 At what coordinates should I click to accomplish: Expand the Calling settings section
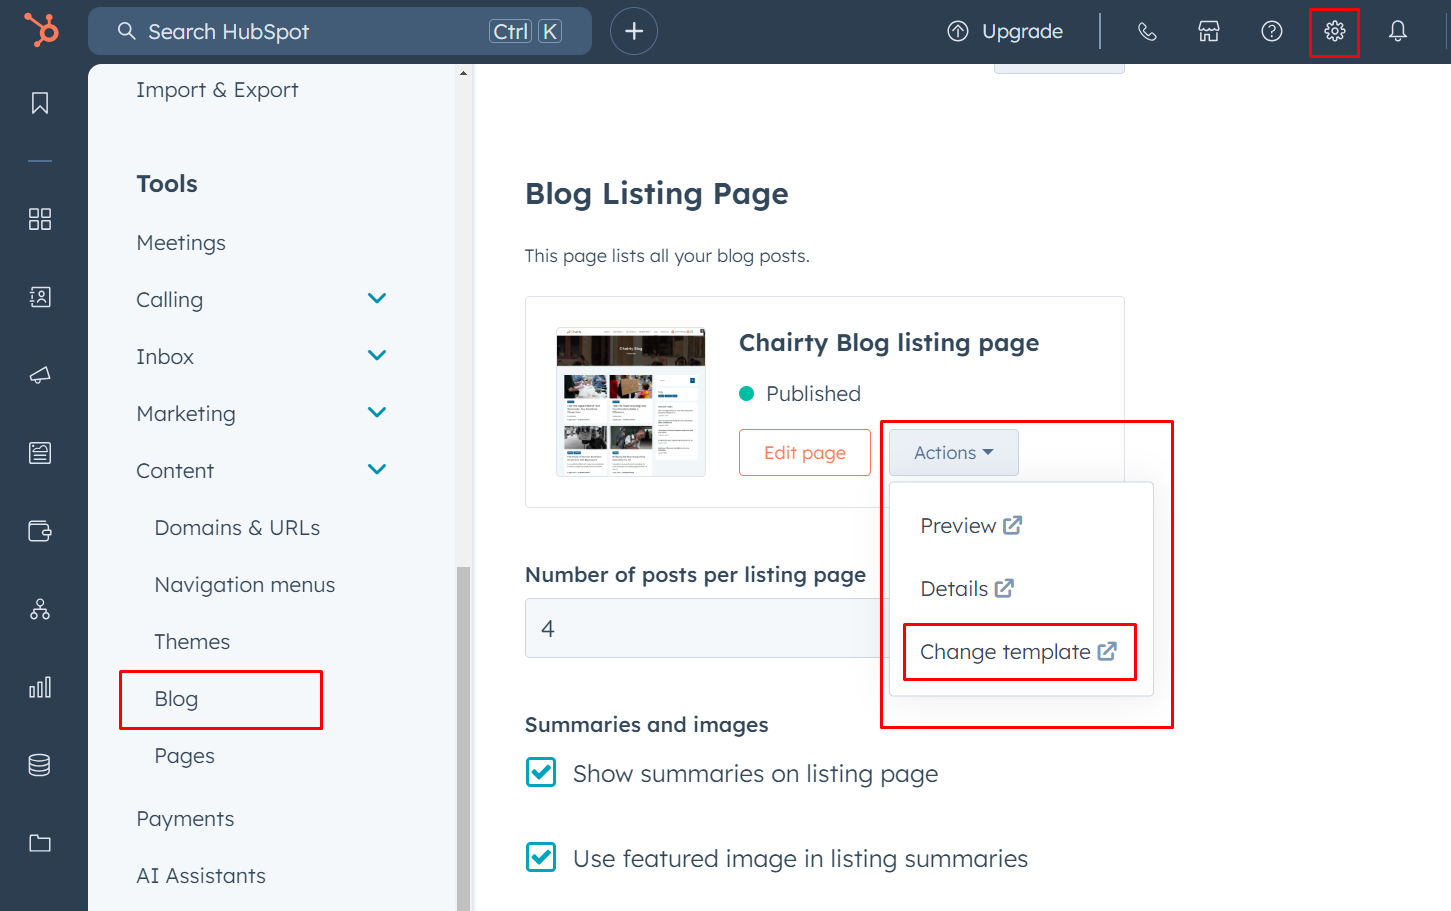click(x=376, y=299)
